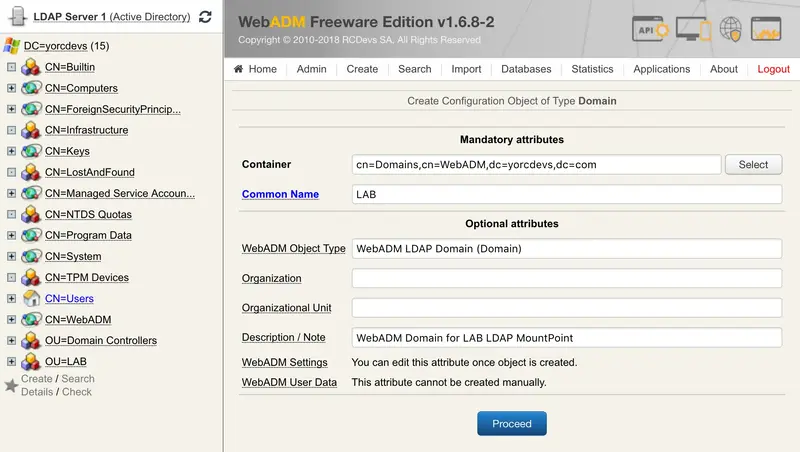
Task: Open the Description / Note link
Action: pos(283,338)
